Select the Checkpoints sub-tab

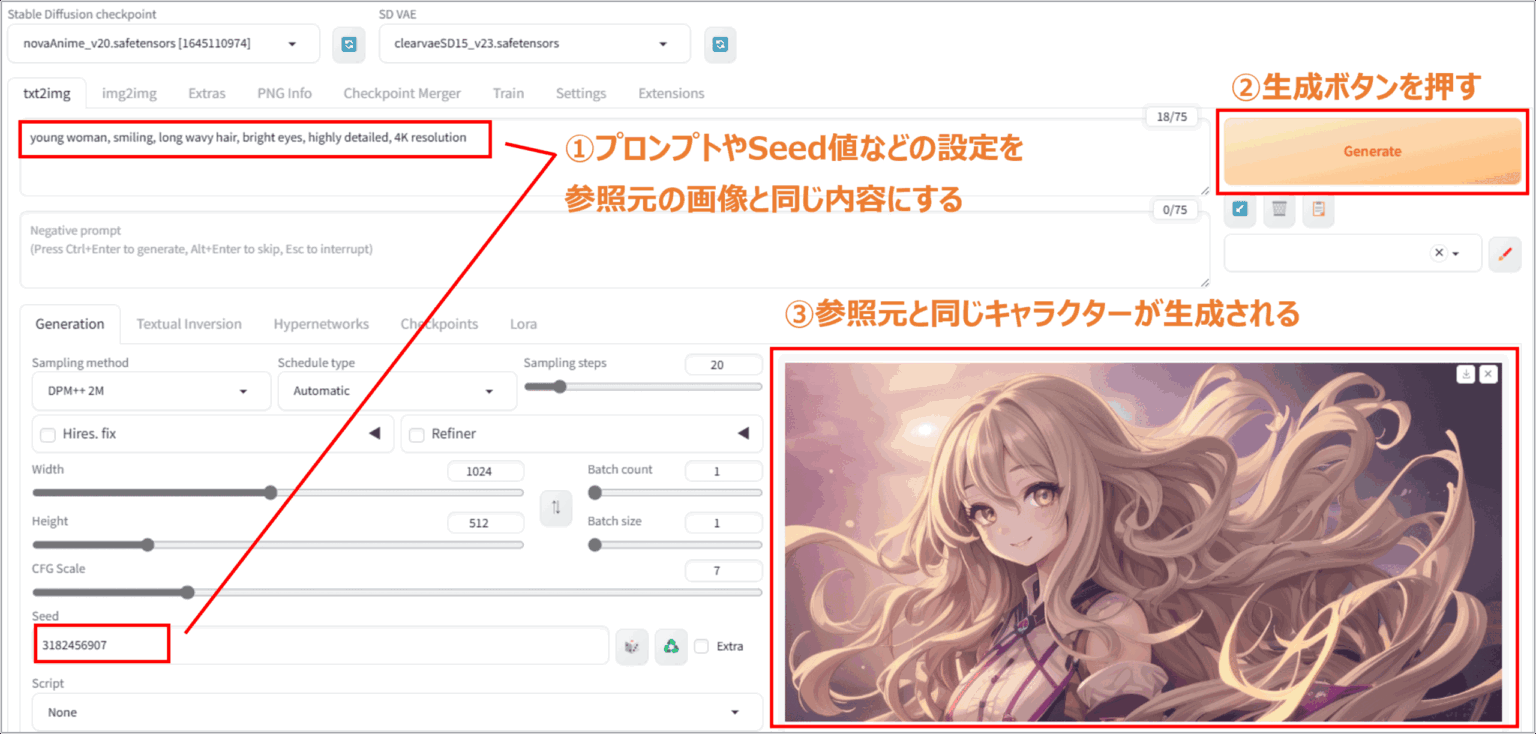439,324
